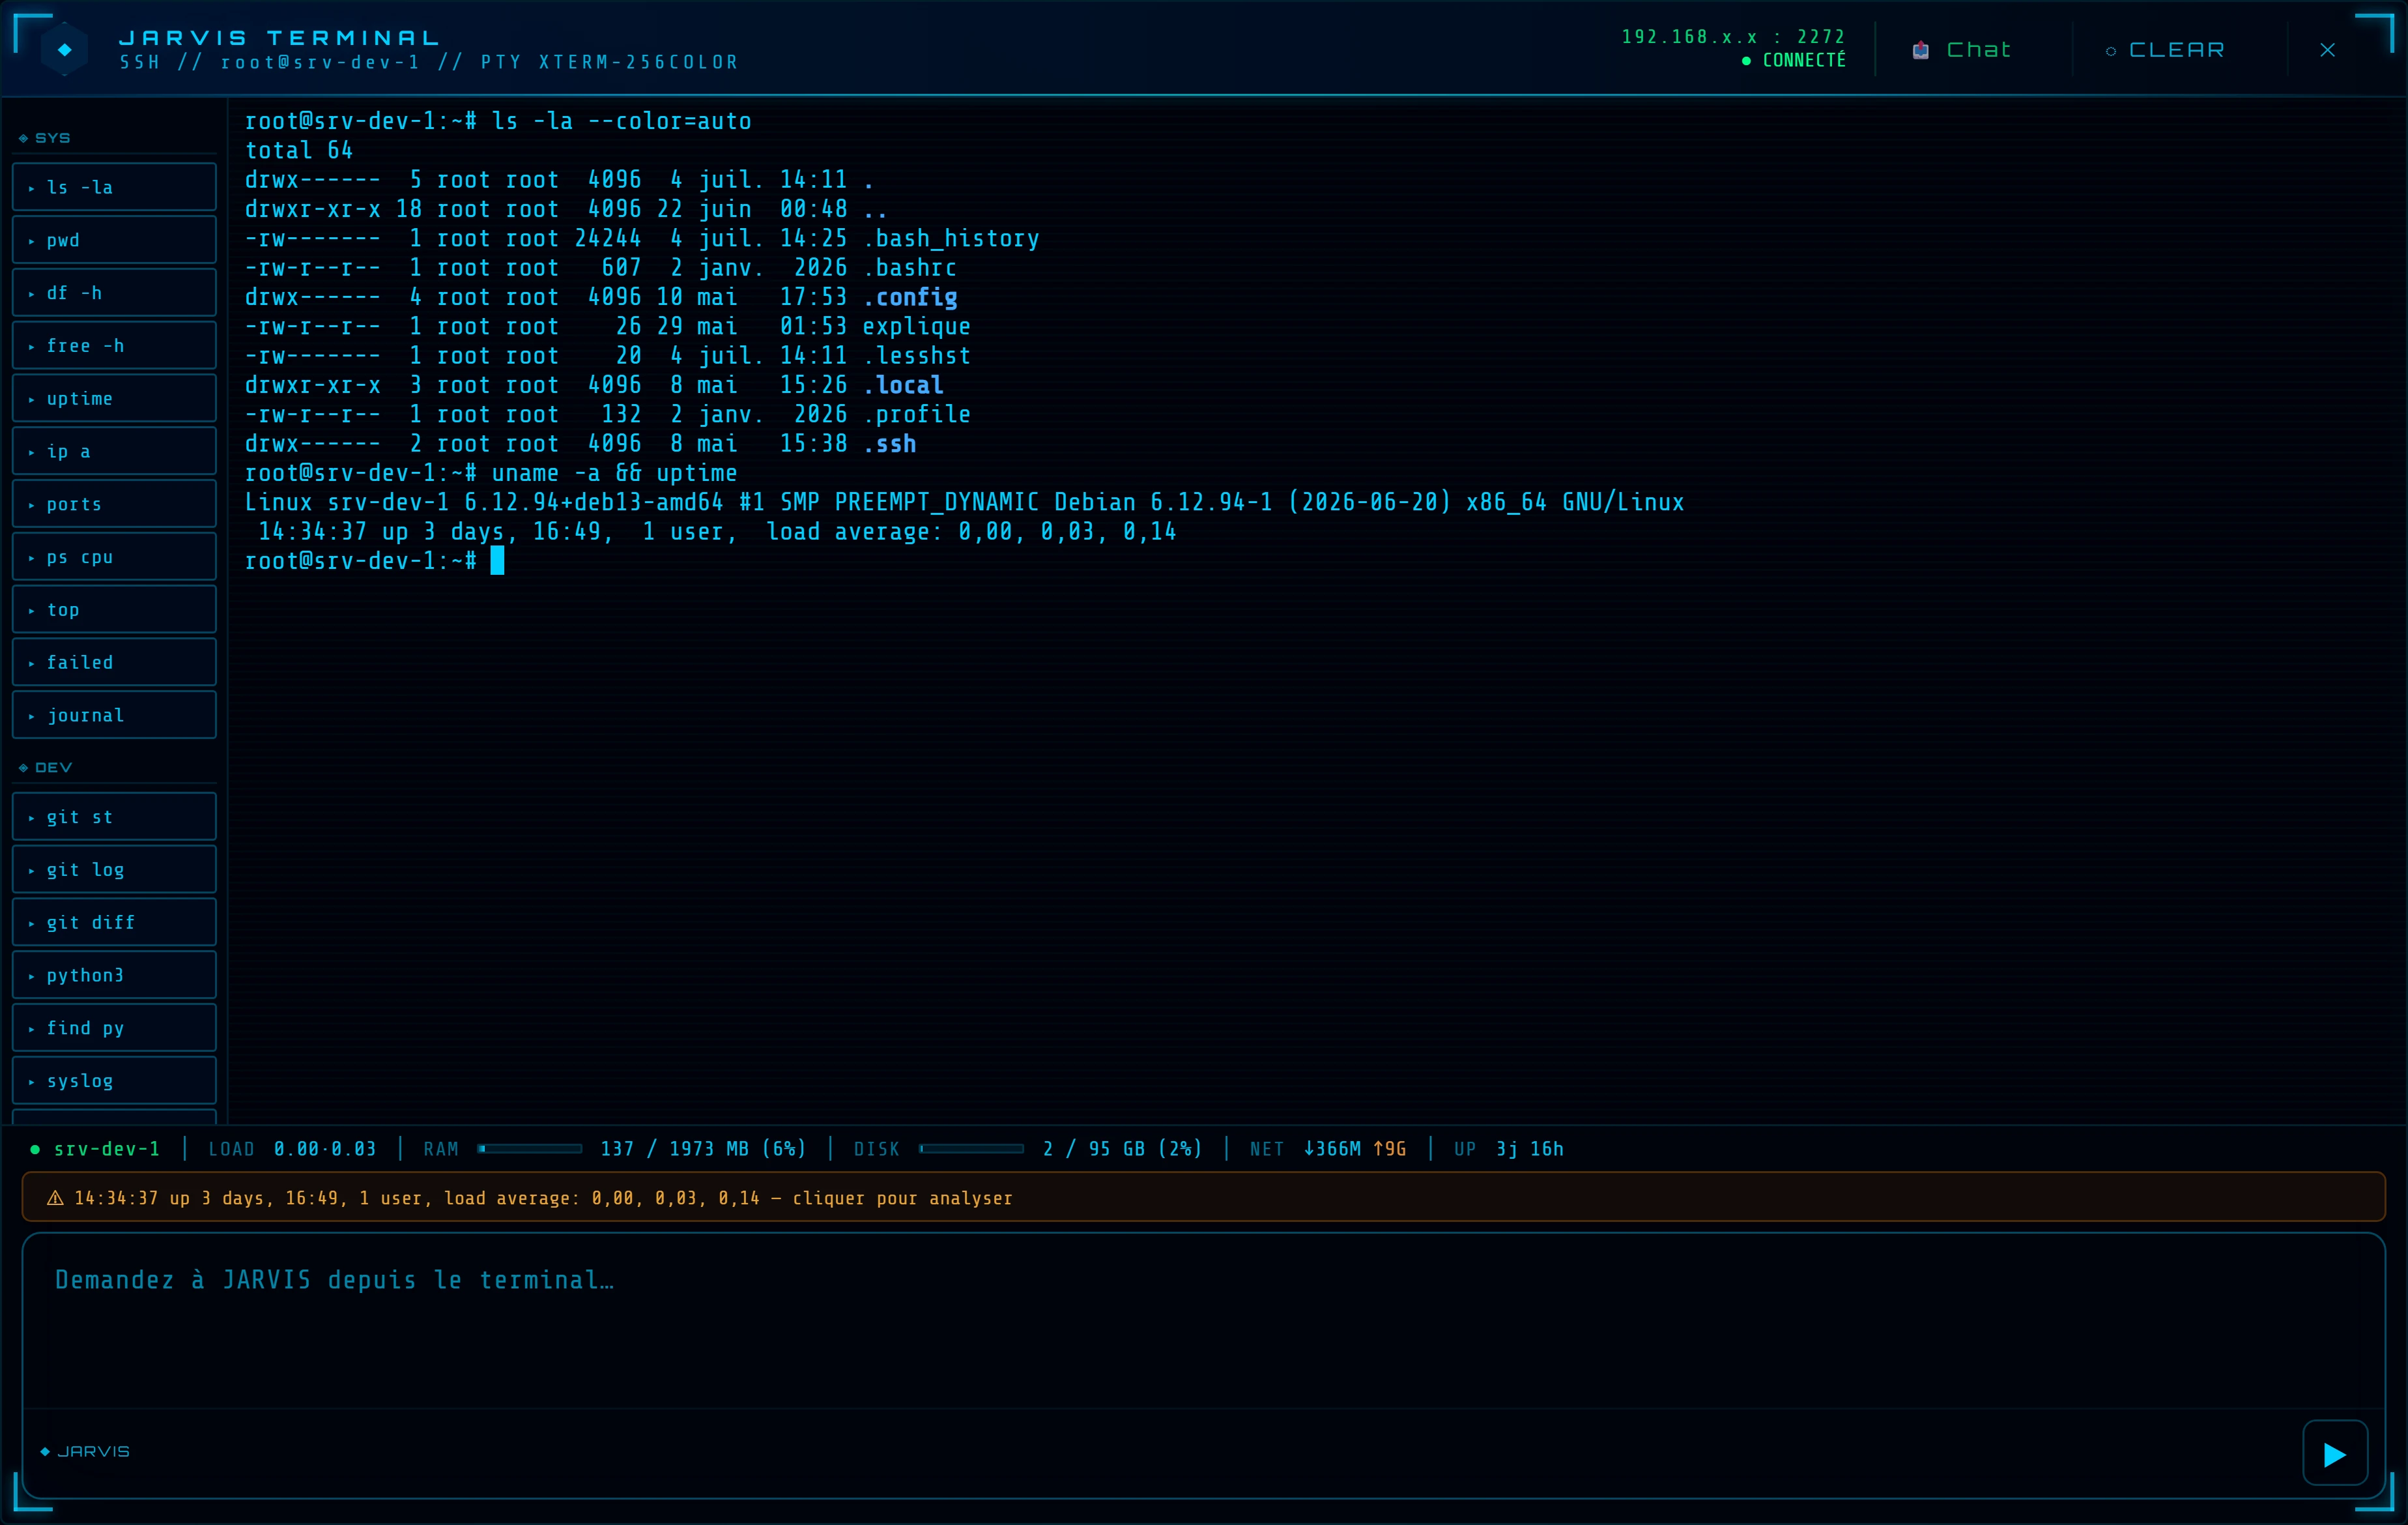This screenshot has width=2408, height=1525.
Task: Click the .bash_history file name
Action: 951,239
